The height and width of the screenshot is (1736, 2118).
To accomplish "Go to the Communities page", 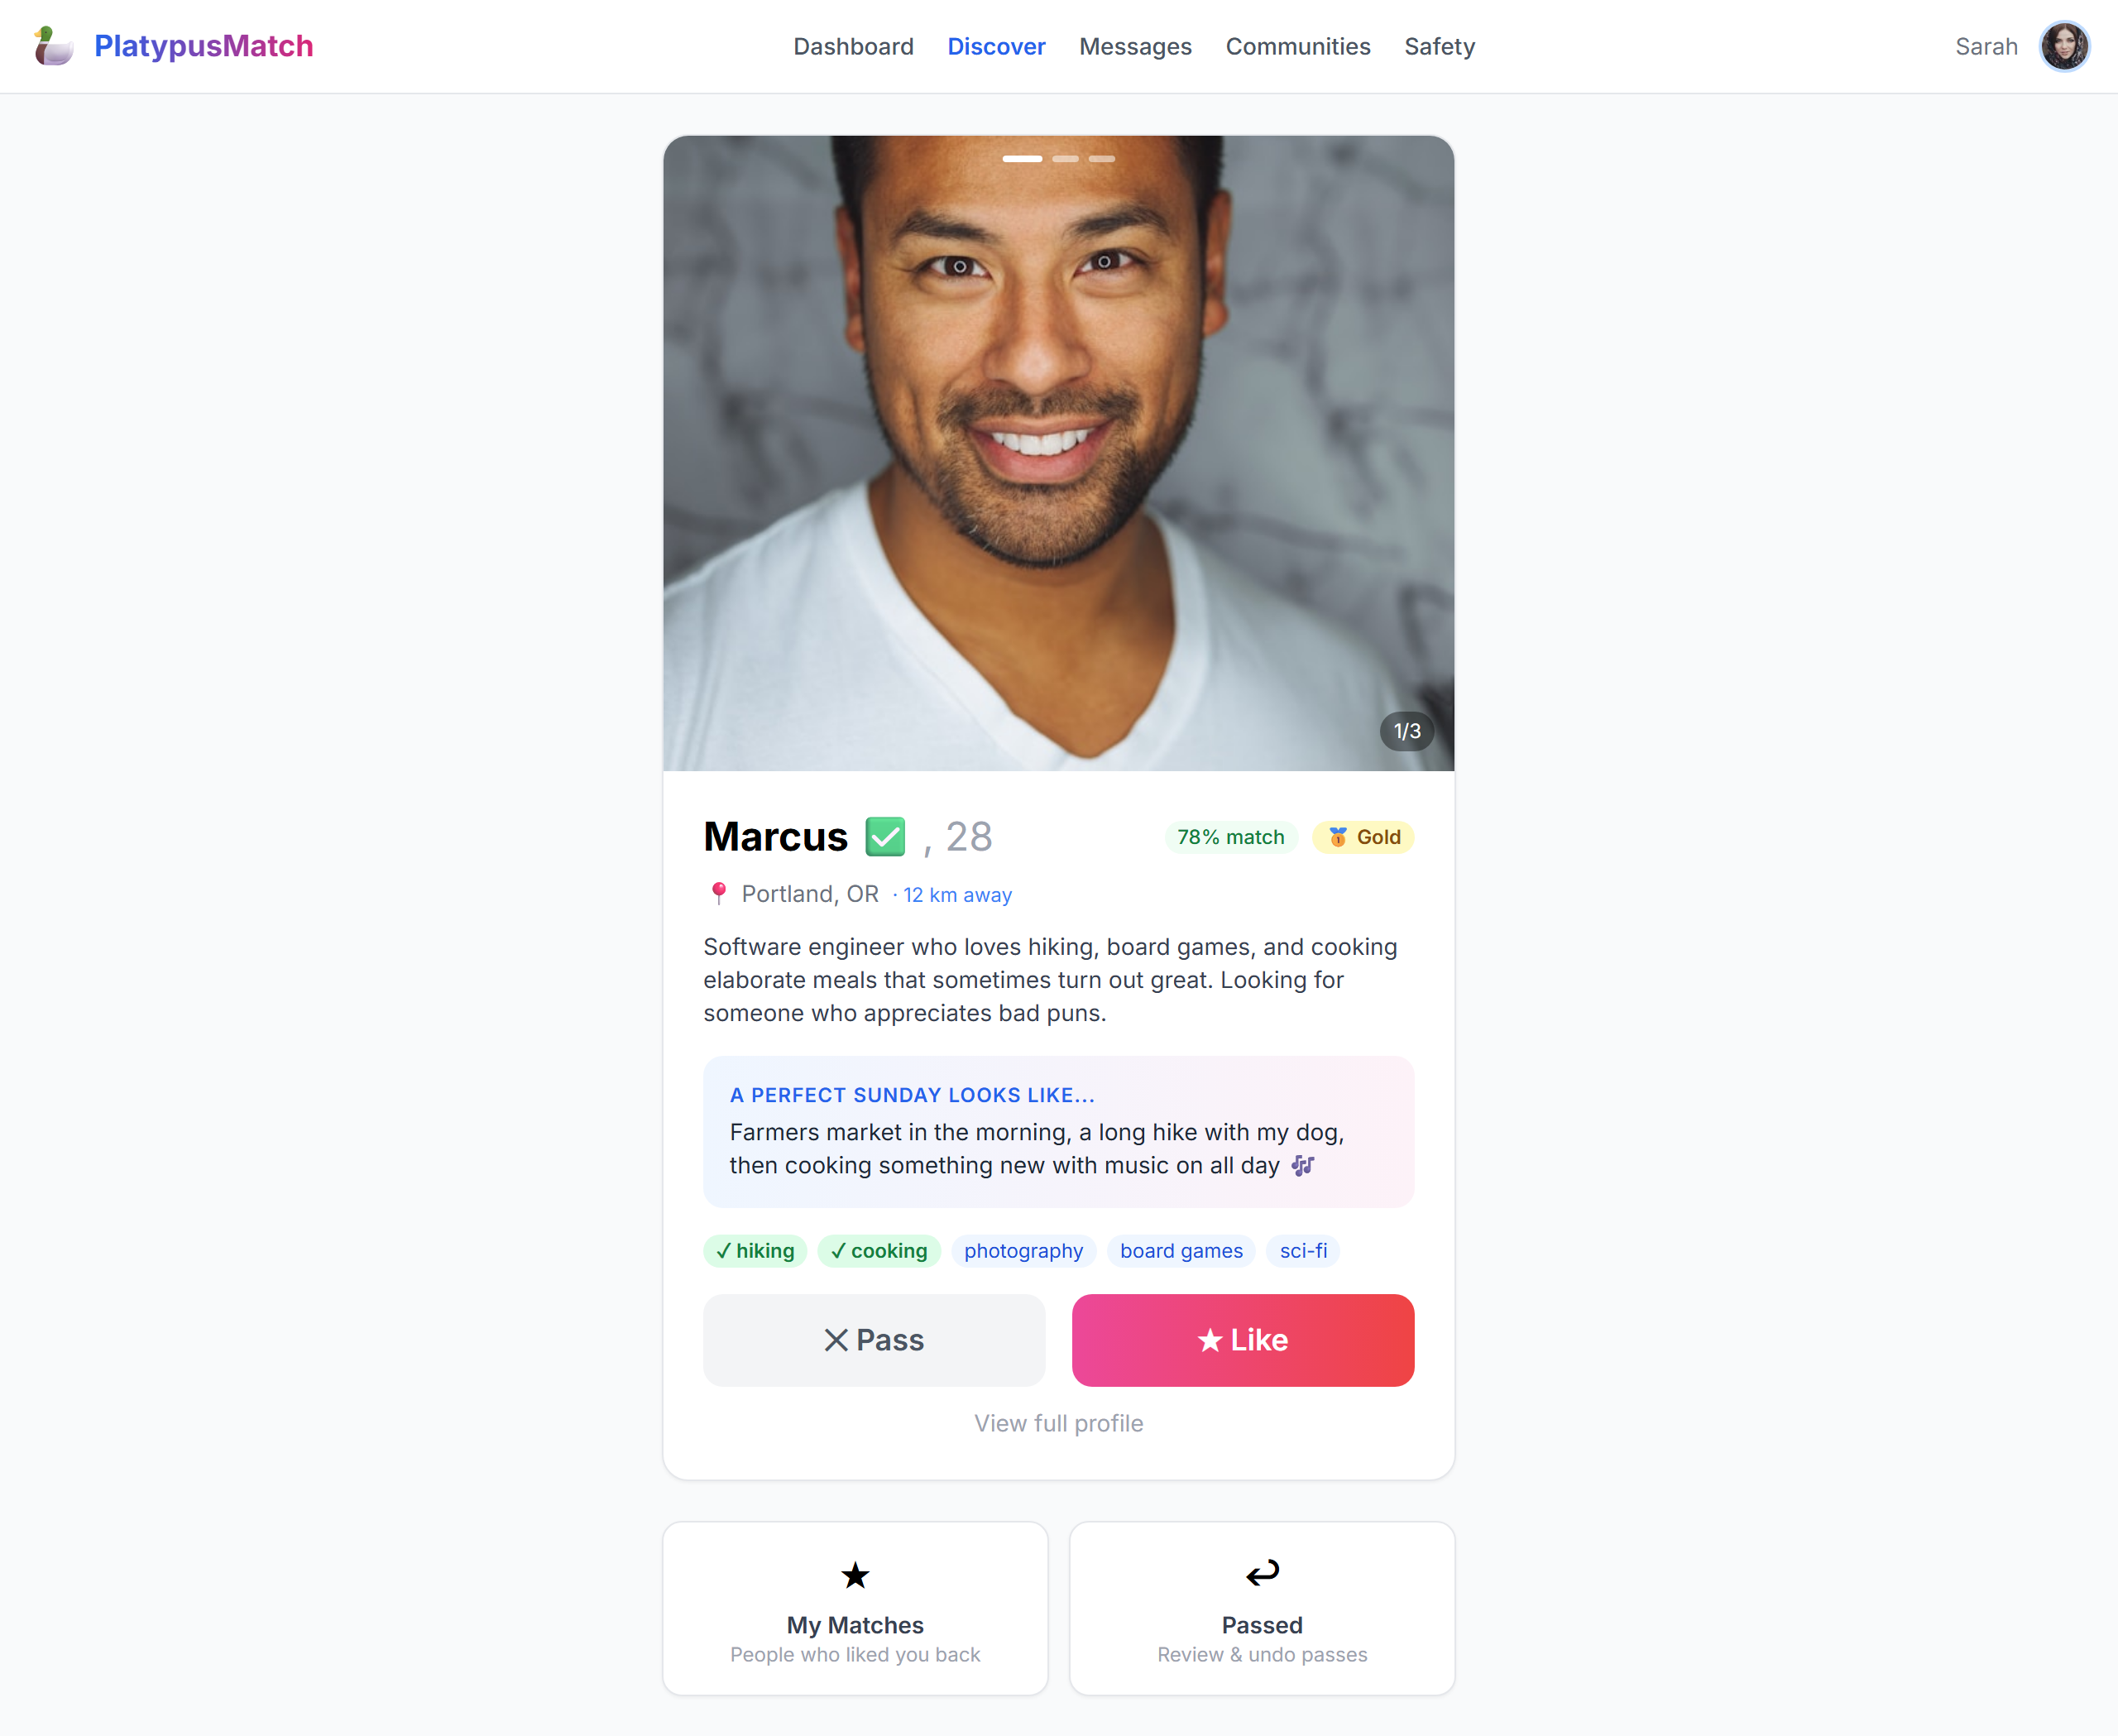I will 1298,47.
